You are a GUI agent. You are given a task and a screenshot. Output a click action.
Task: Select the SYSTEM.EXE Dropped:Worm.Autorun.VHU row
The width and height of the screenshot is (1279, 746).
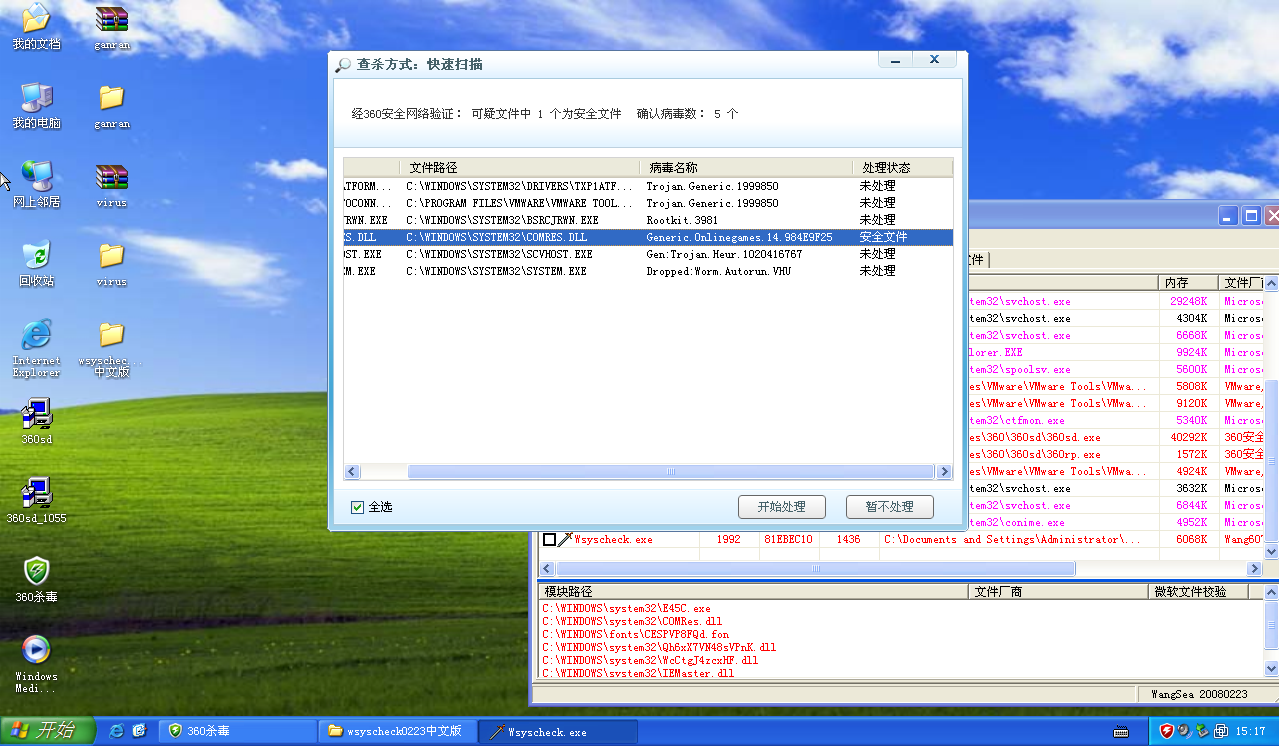648,271
